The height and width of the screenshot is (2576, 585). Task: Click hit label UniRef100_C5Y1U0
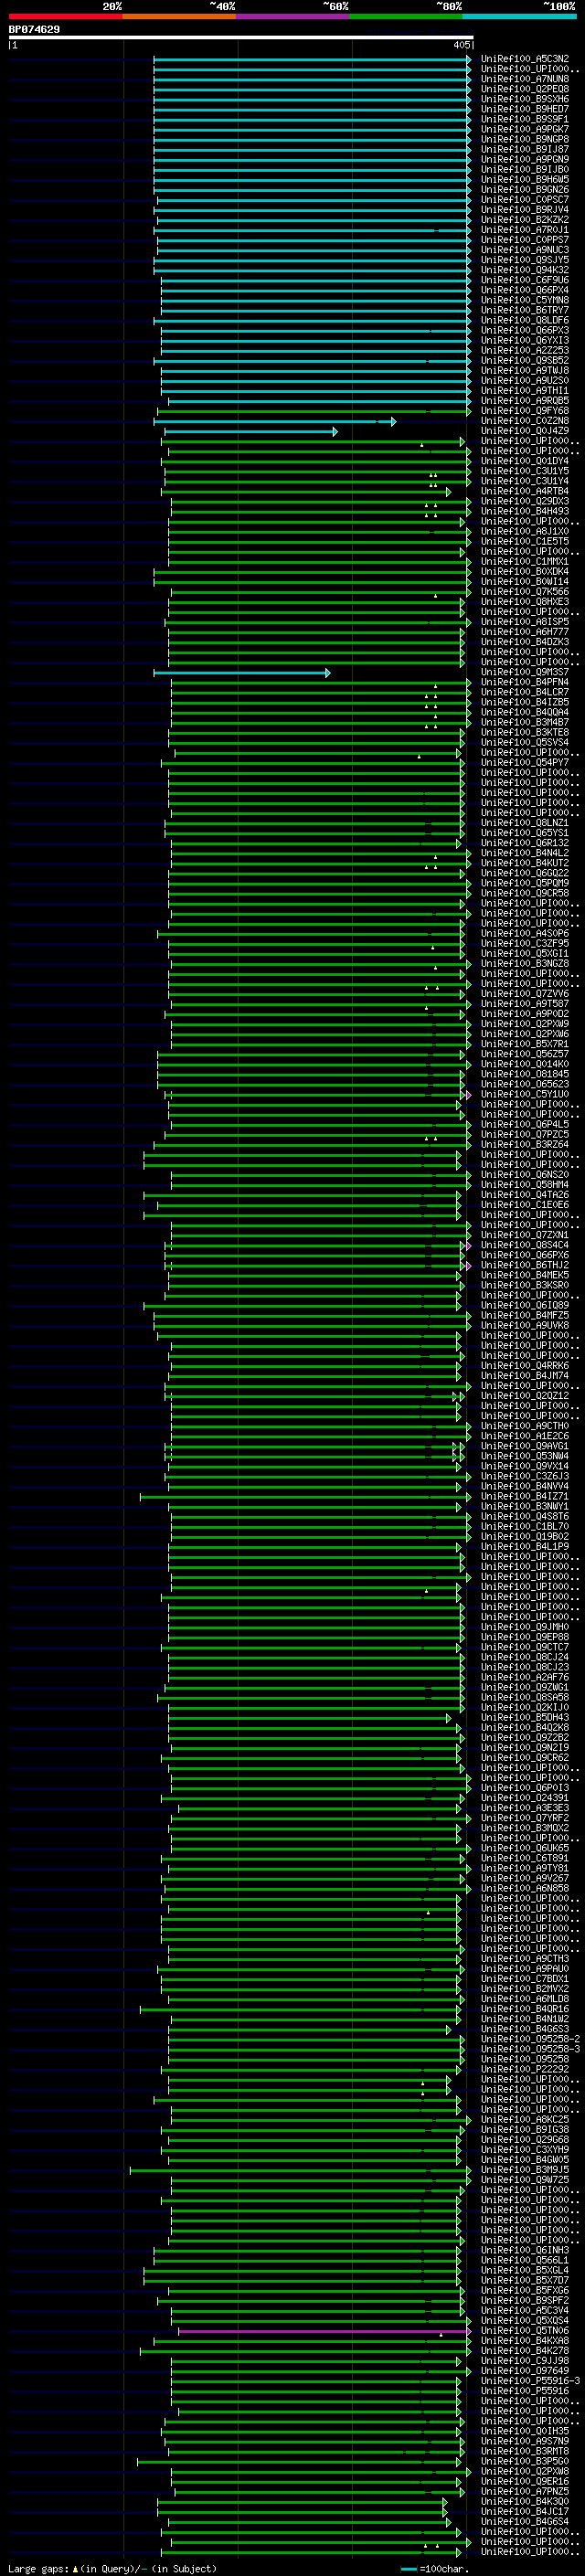pos(525,1095)
